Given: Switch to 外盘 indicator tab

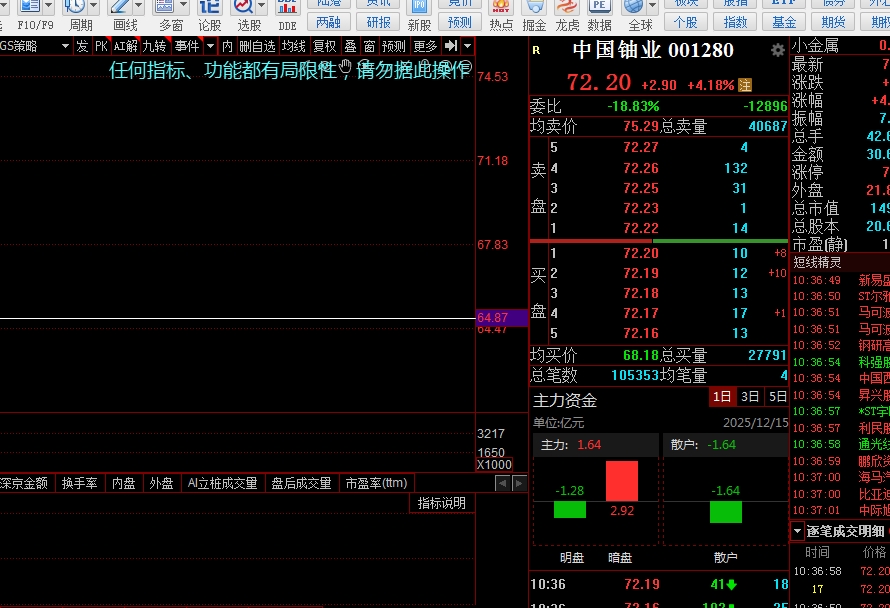Looking at the screenshot, I should tap(161, 483).
